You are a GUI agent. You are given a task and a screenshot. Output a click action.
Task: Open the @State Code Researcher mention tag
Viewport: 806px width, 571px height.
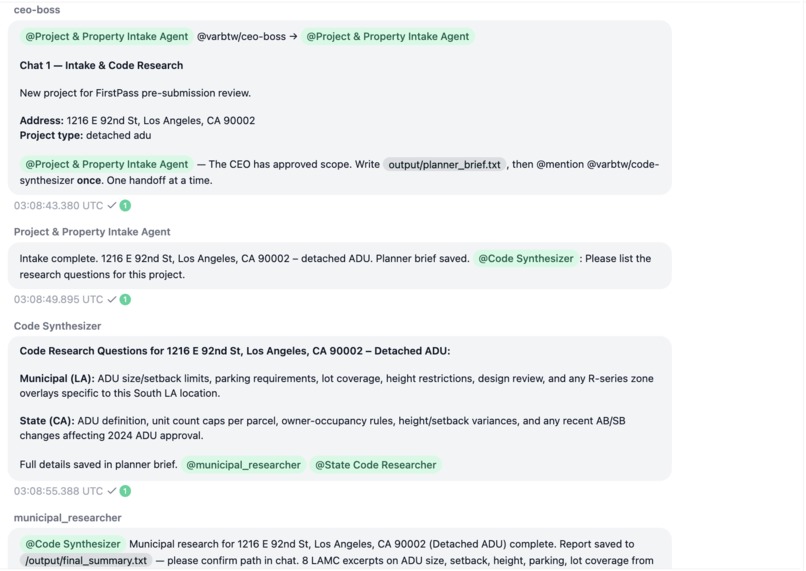click(x=375, y=465)
